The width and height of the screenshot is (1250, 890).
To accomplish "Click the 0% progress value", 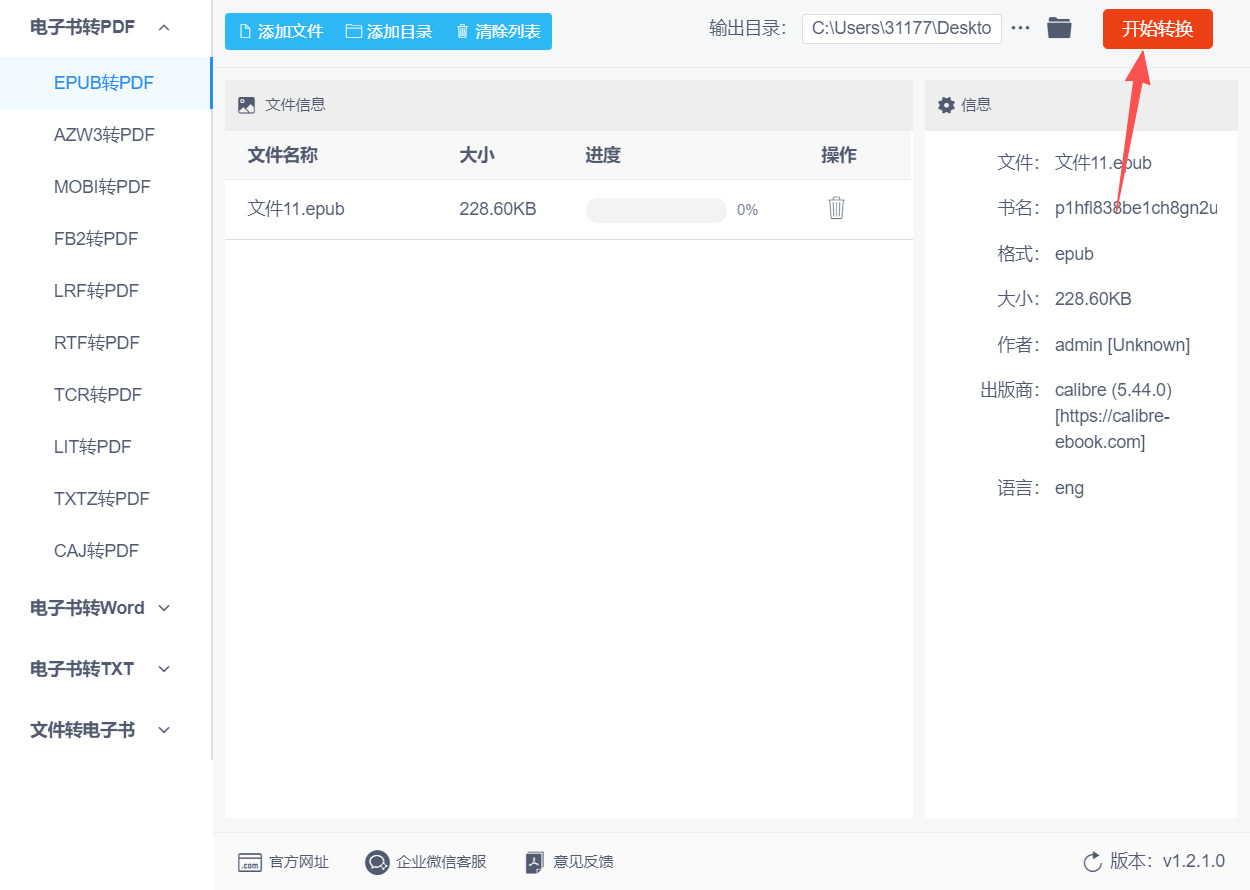I will pyautogui.click(x=747, y=210).
